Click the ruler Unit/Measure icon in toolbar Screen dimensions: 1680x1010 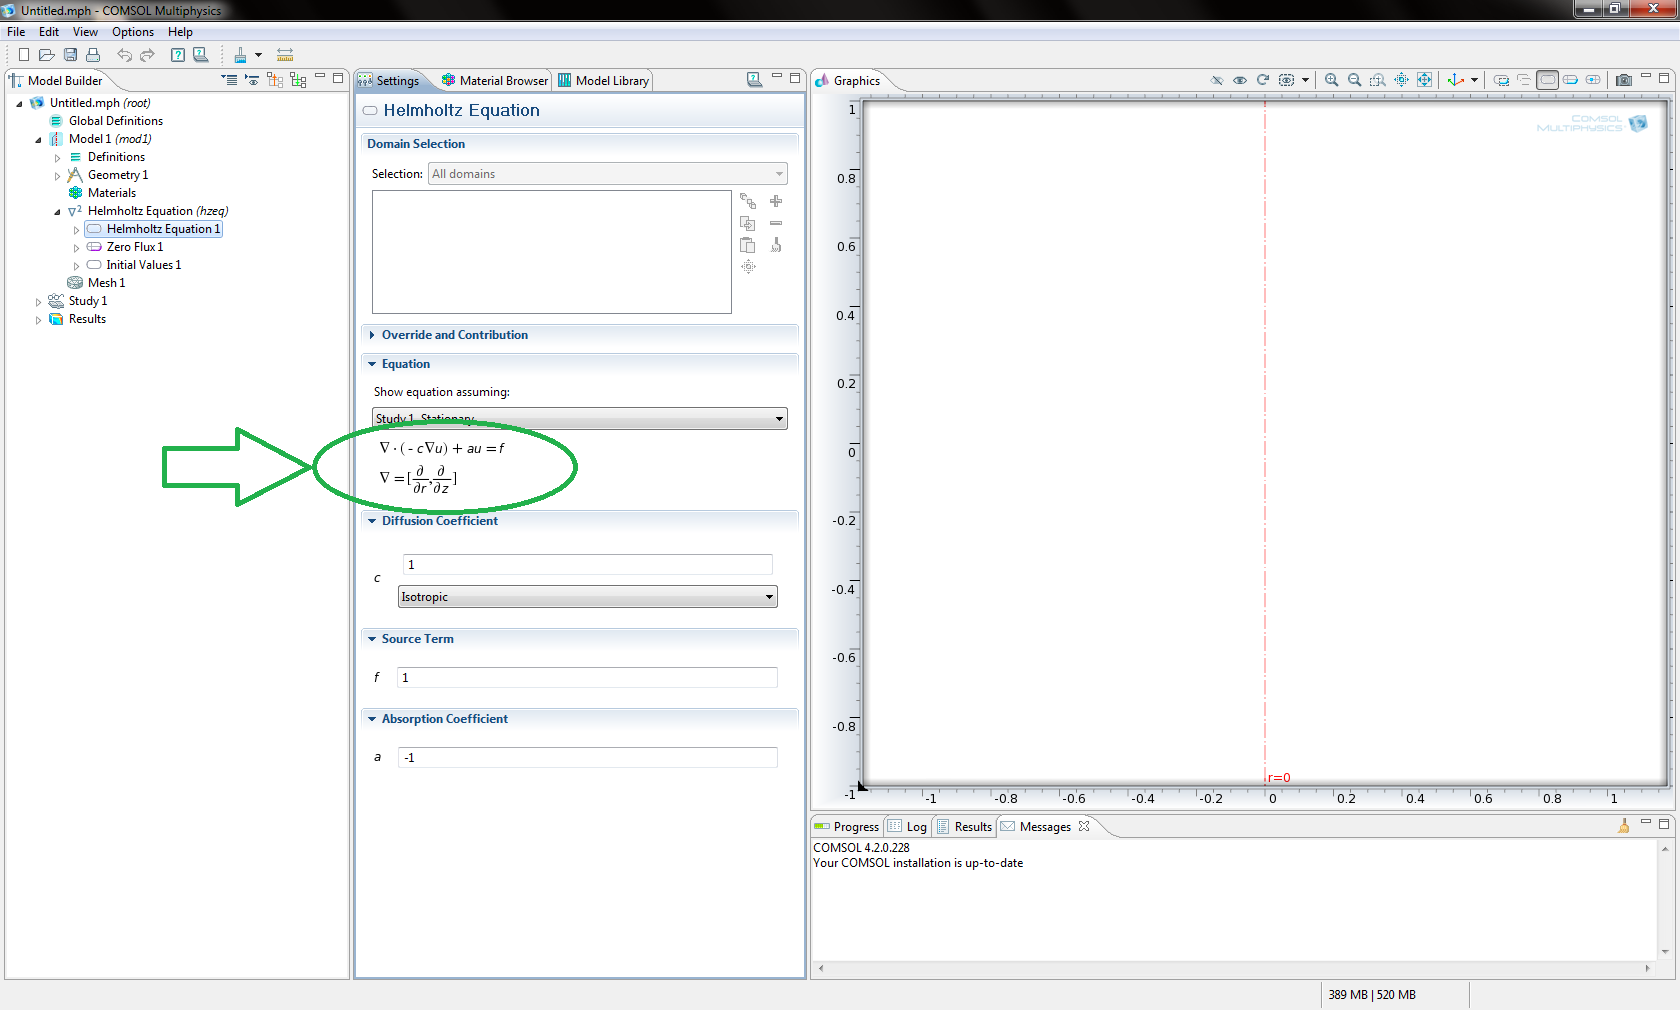tap(285, 55)
